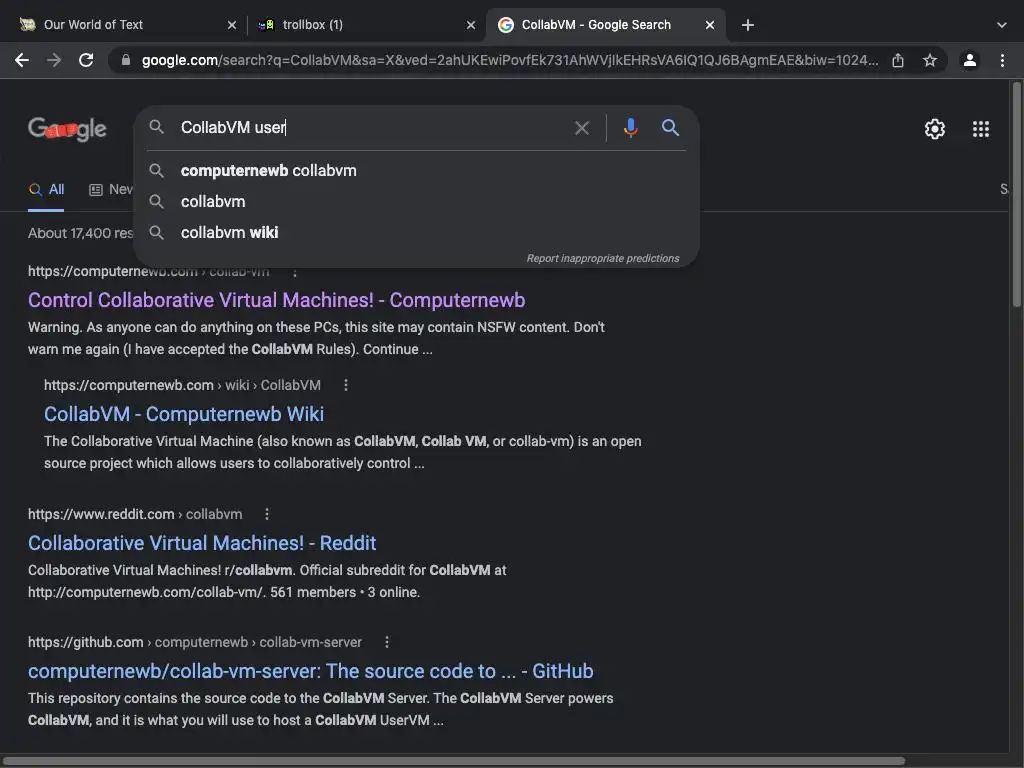Close the trollbox tab
Screen dimensions: 1024x768
(471, 25)
